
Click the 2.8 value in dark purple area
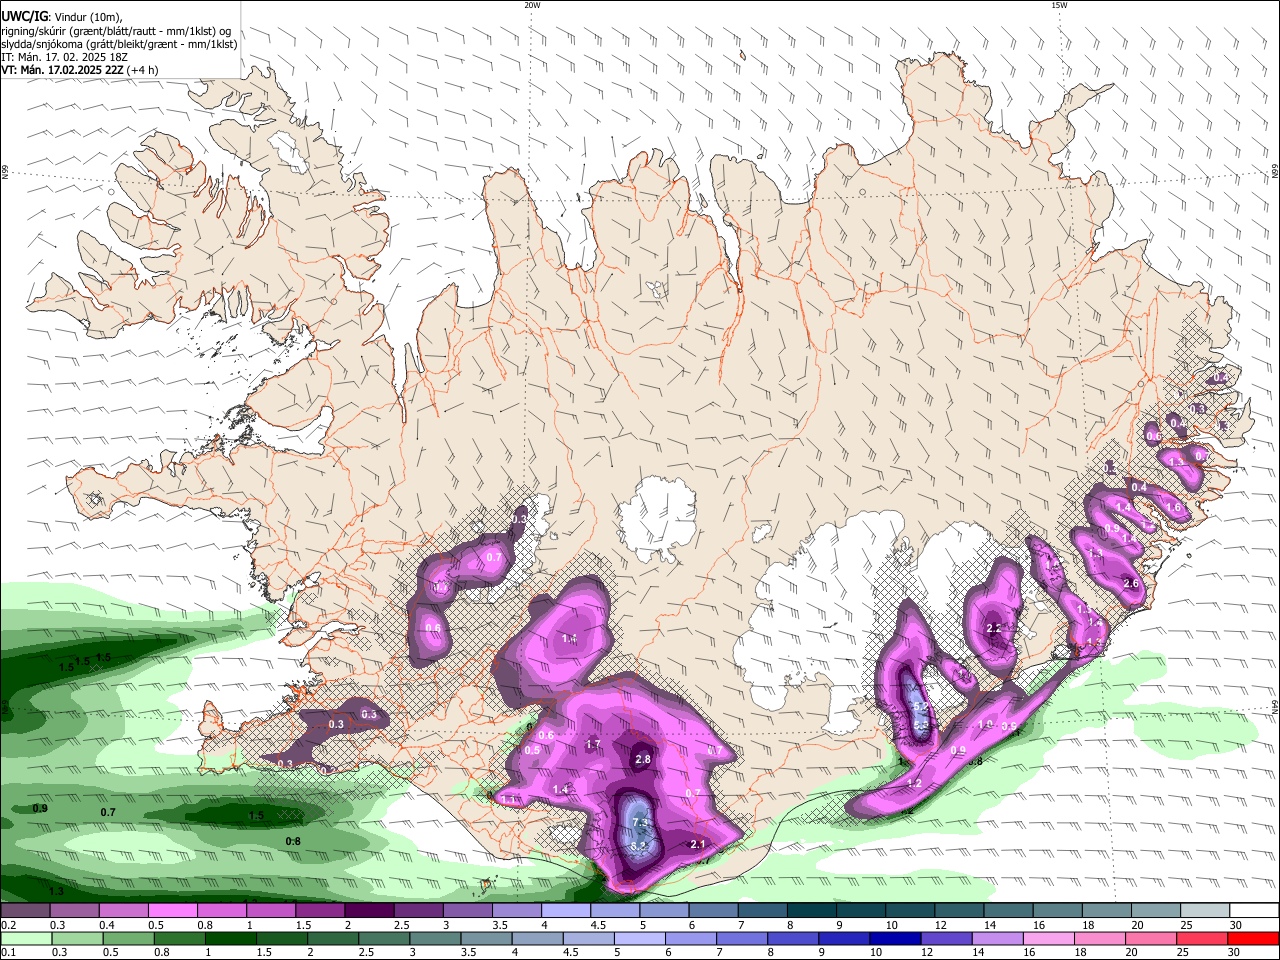[x=643, y=759]
